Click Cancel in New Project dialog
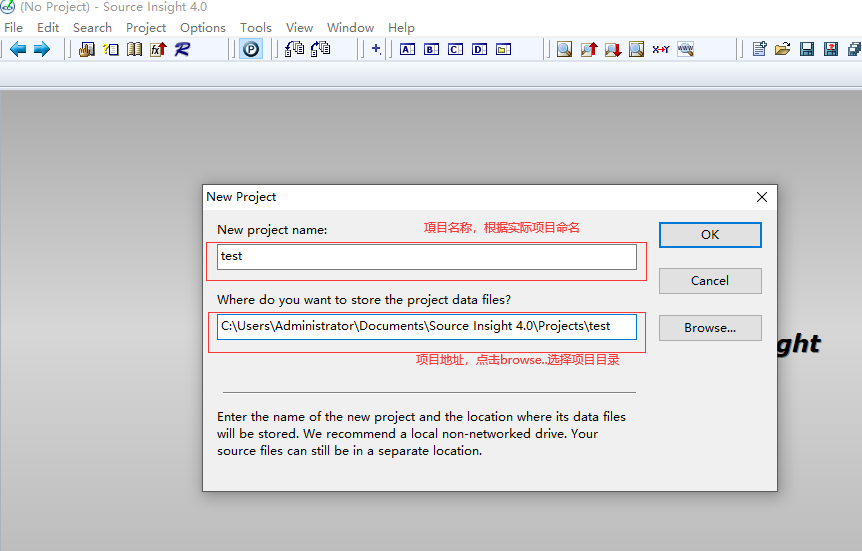862x551 pixels. point(710,281)
